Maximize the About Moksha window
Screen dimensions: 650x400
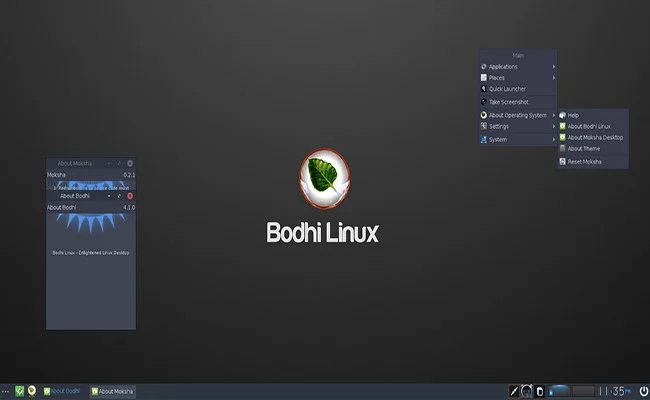tap(119, 163)
